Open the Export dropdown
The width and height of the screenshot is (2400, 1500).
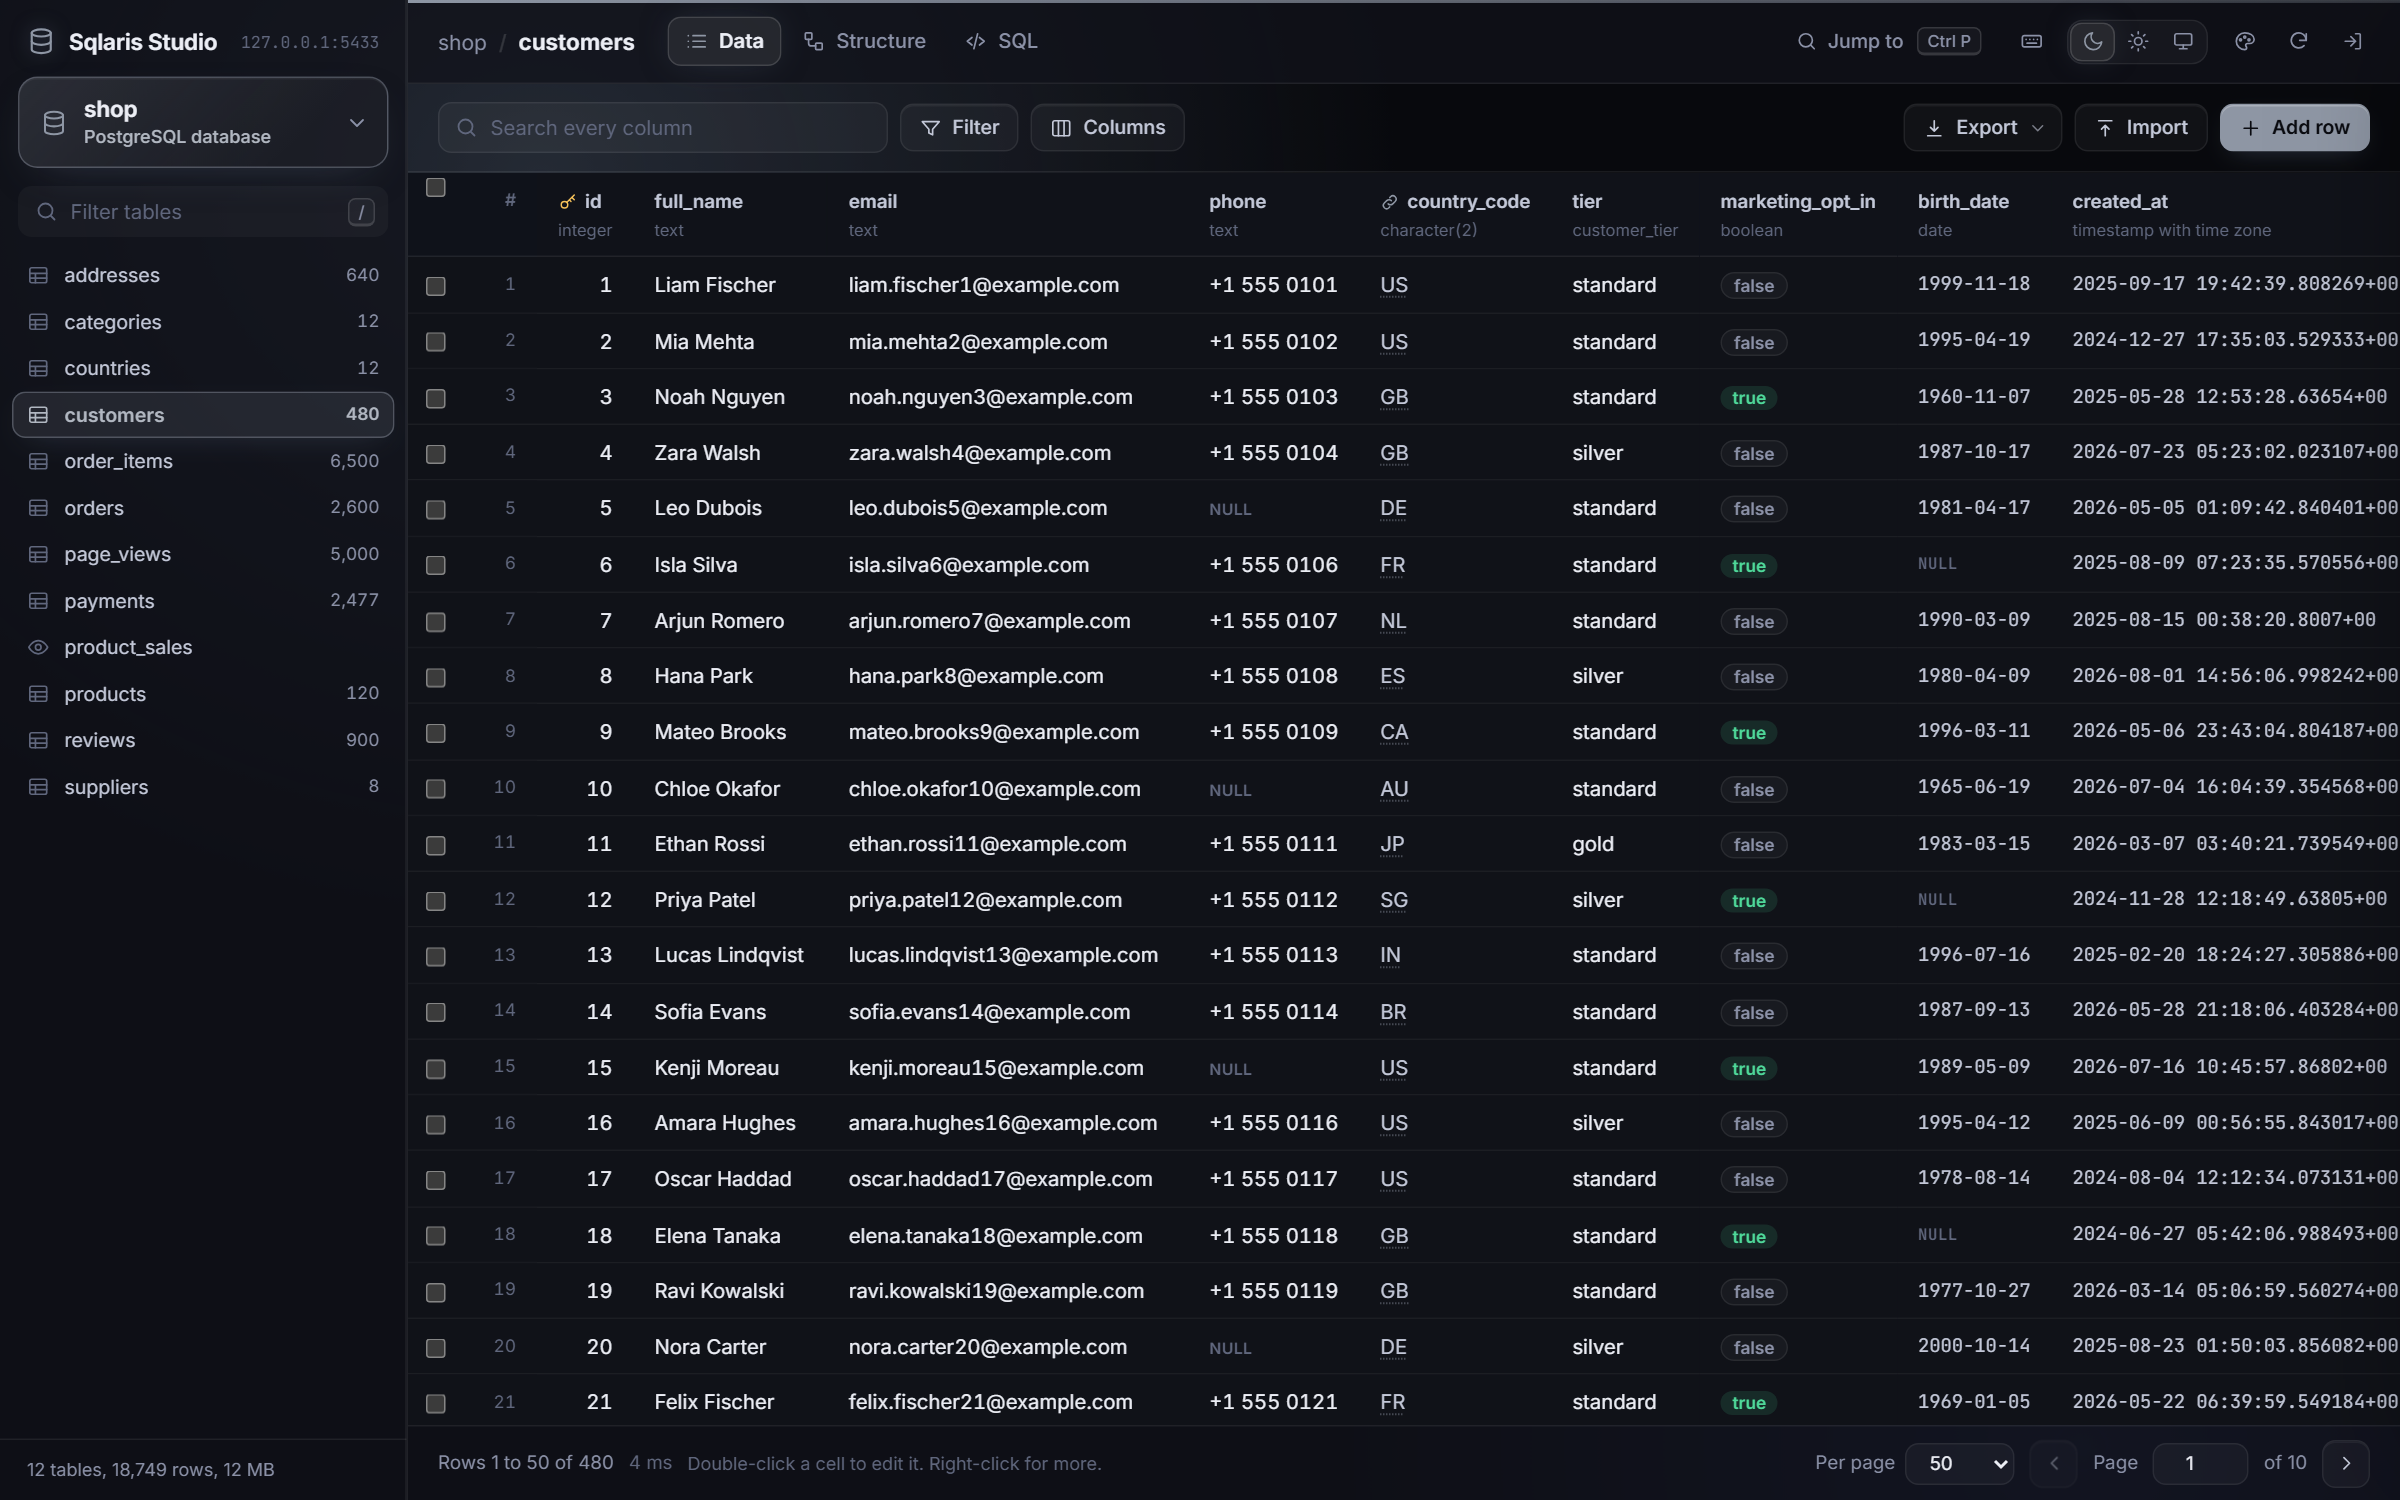pyautogui.click(x=1982, y=127)
